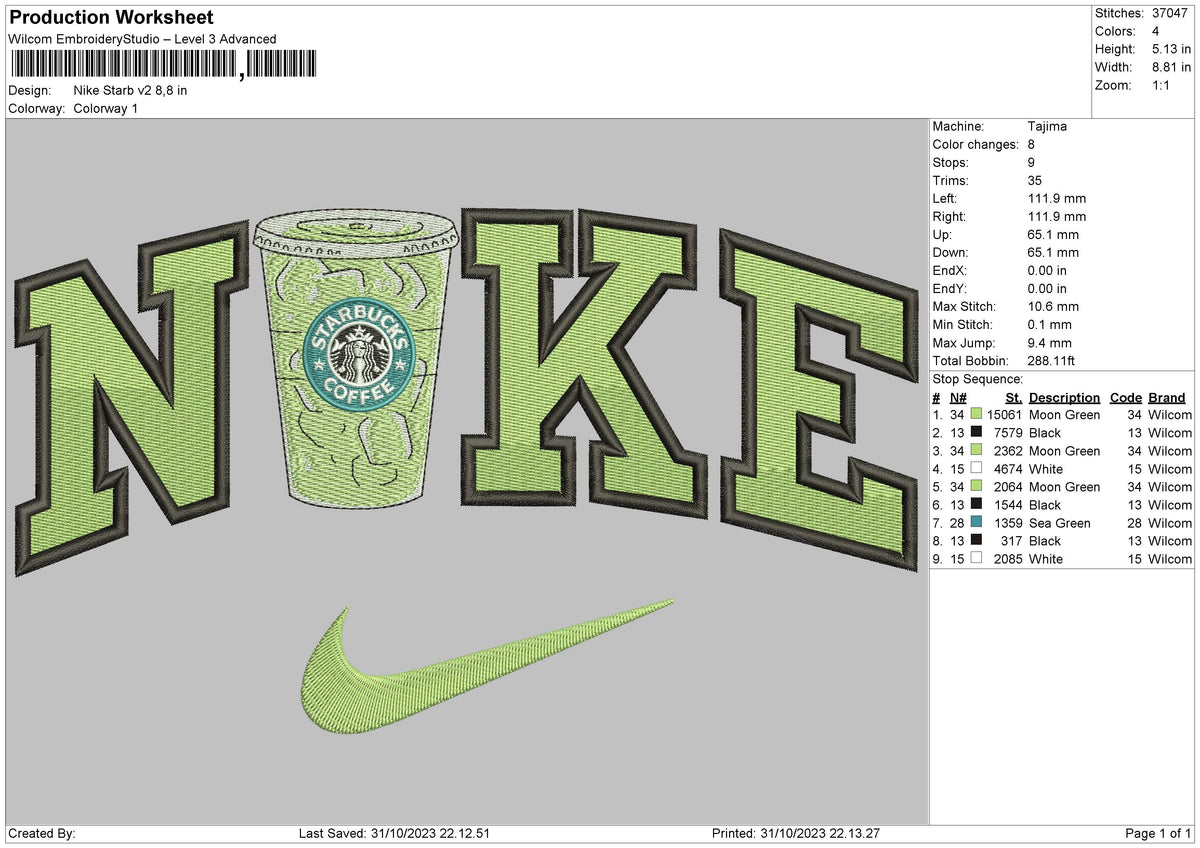
Task: Click the 'EndY:' label
Action: 950,288
